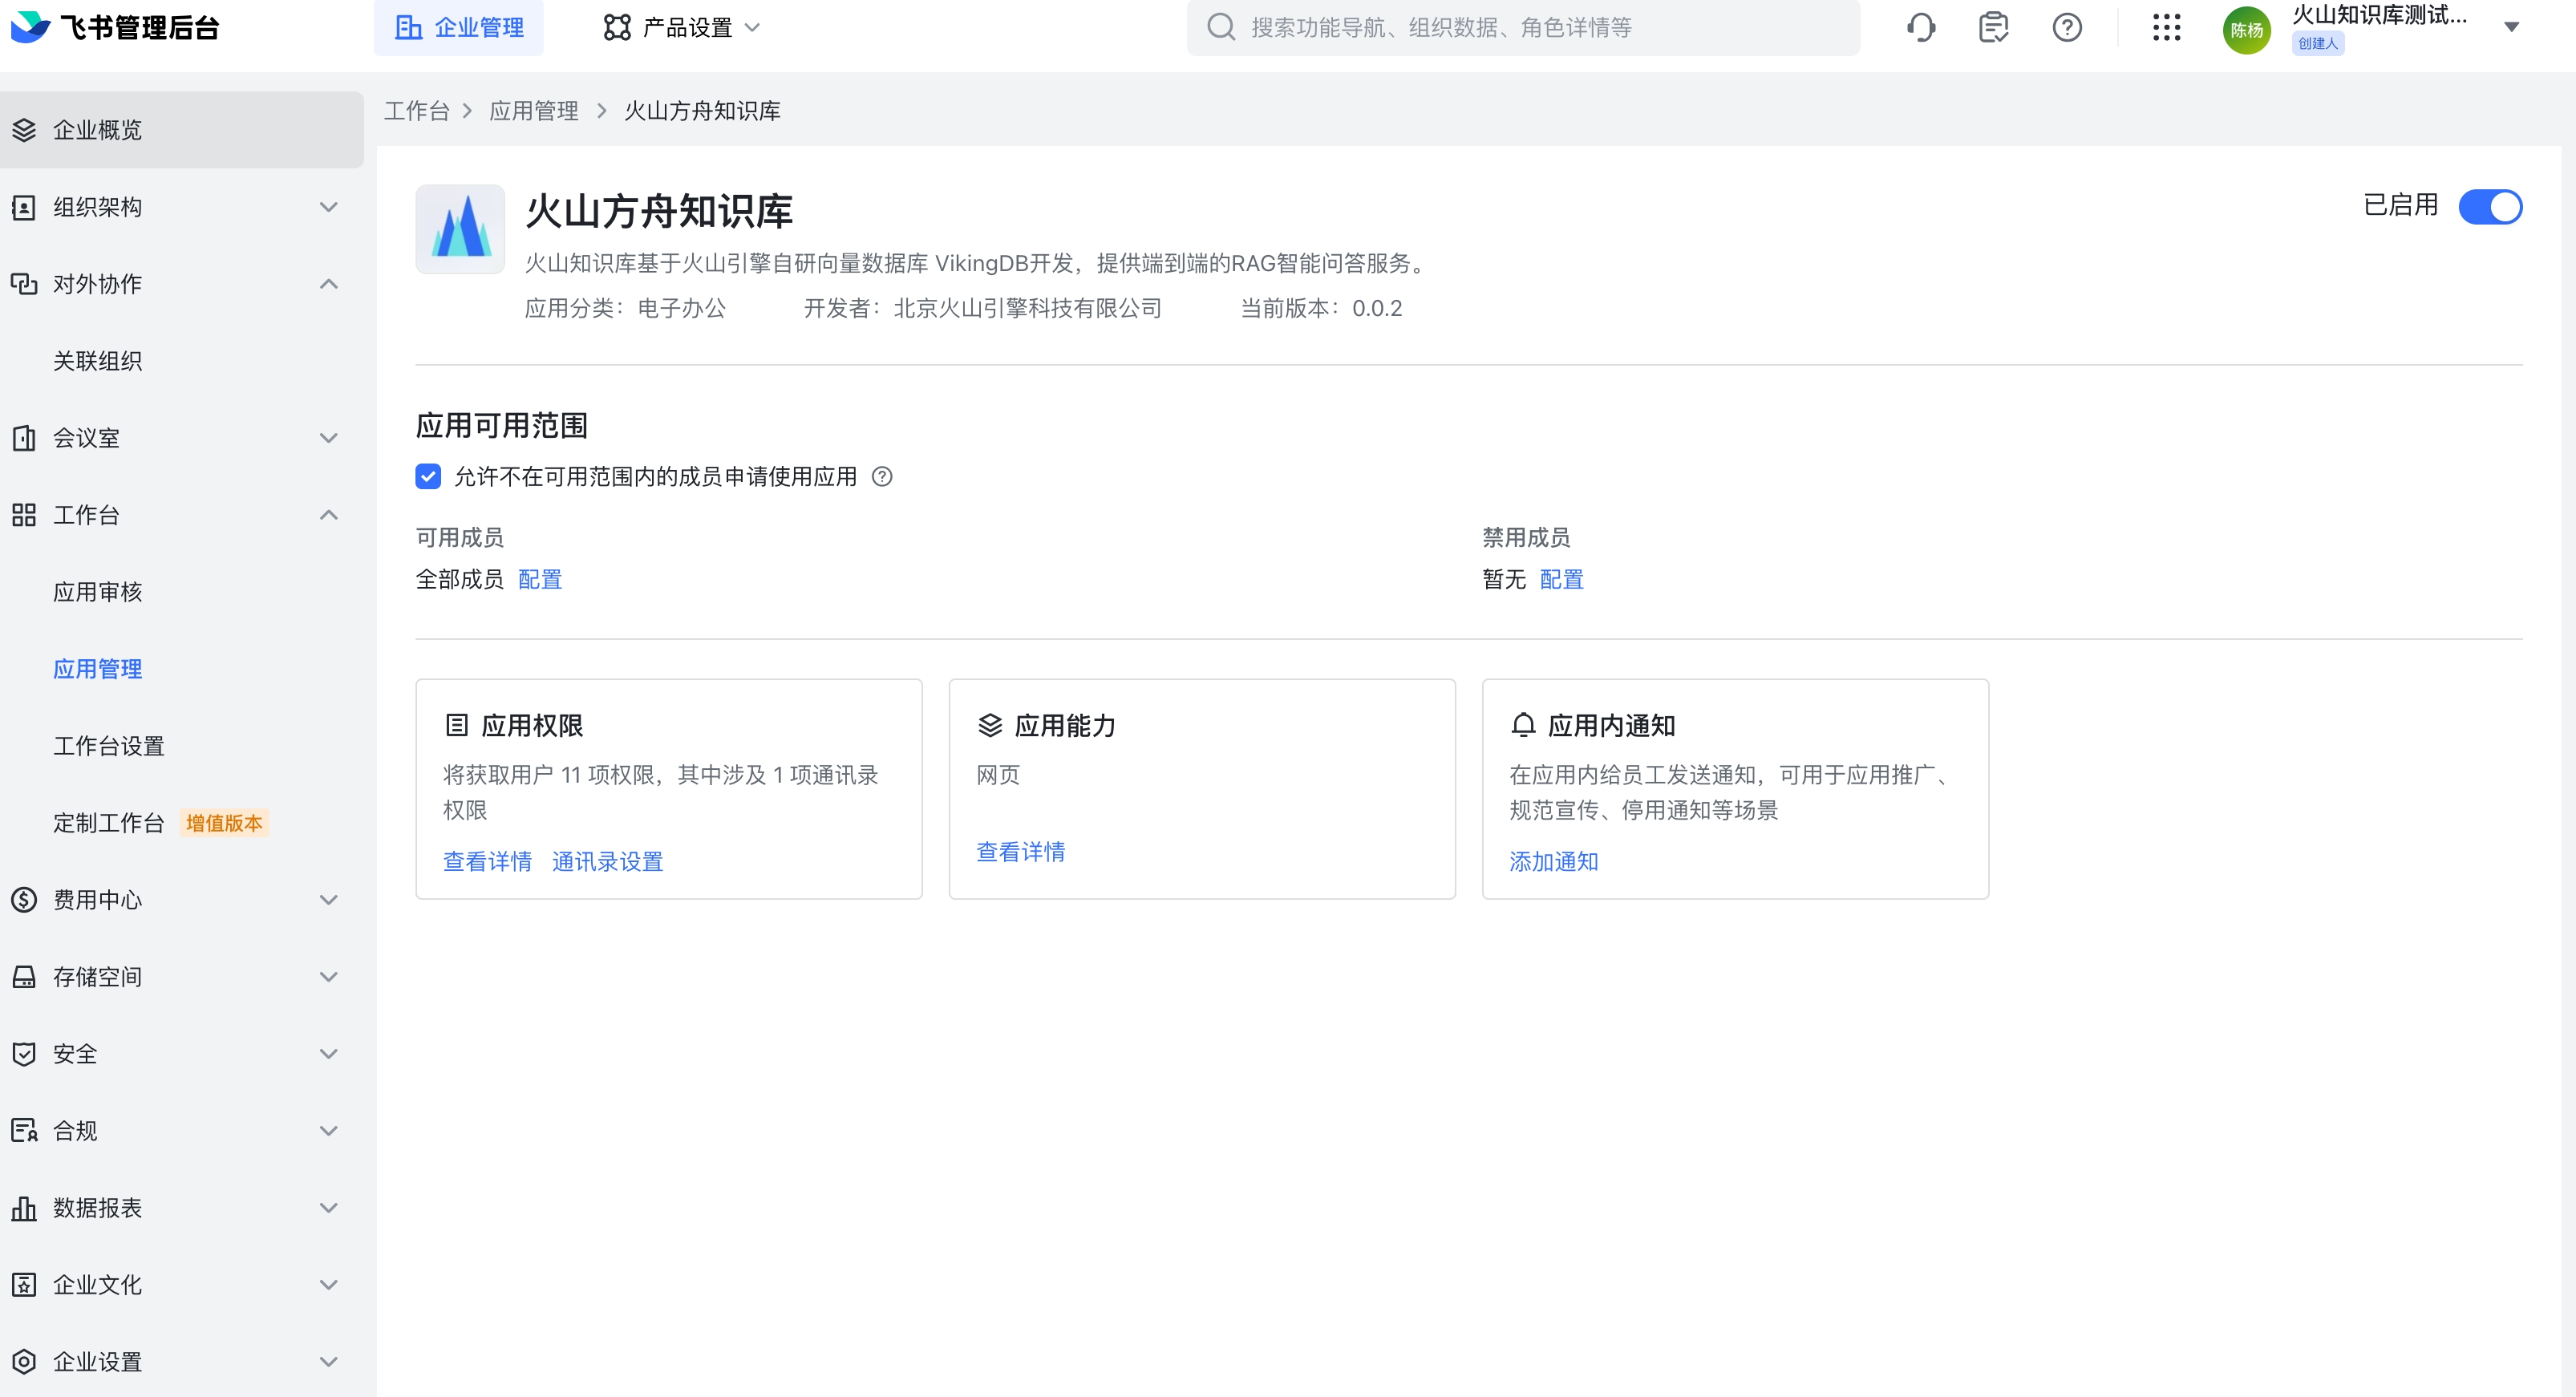This screenshot has width=2576, height=1397.
Task: Click the 会议室 sidebar icon
Action: pyautogui.click(x=24, y=438)
